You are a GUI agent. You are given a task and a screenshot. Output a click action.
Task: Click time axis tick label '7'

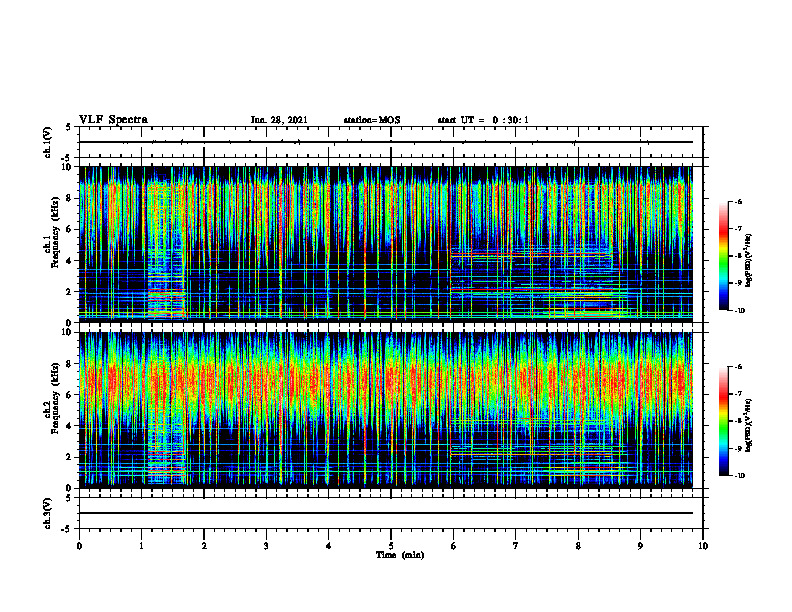[x=516, y=546]
